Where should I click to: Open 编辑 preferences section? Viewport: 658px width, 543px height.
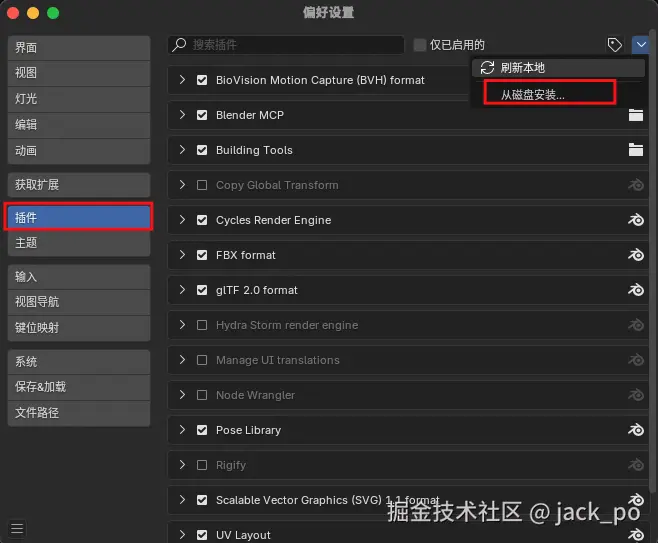tap(79, 125)
